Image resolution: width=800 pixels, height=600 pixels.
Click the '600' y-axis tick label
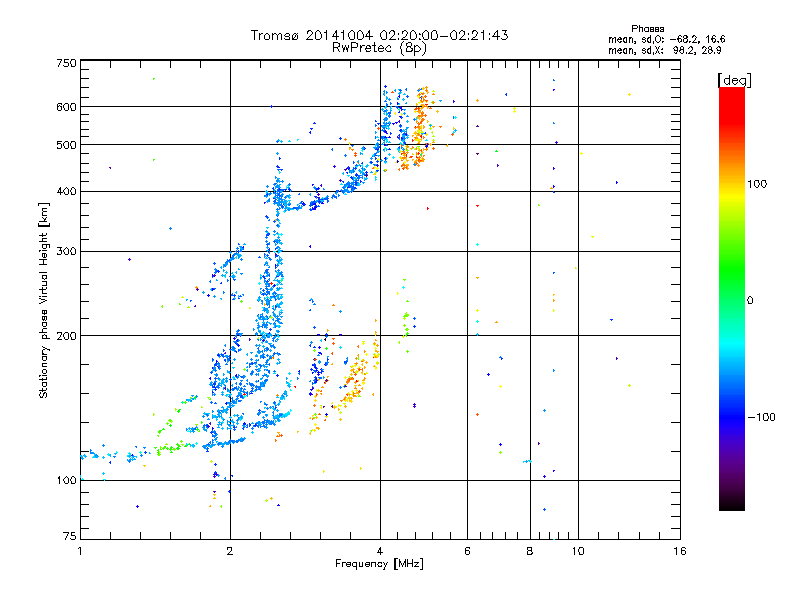(x=66, y=107)
